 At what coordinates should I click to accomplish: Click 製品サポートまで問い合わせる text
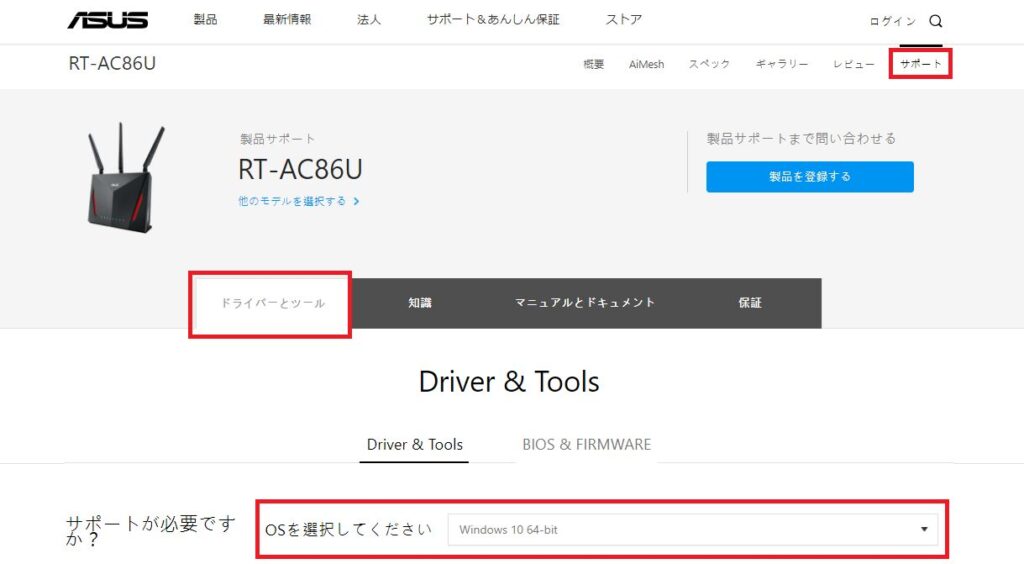[x=801, y=138]
